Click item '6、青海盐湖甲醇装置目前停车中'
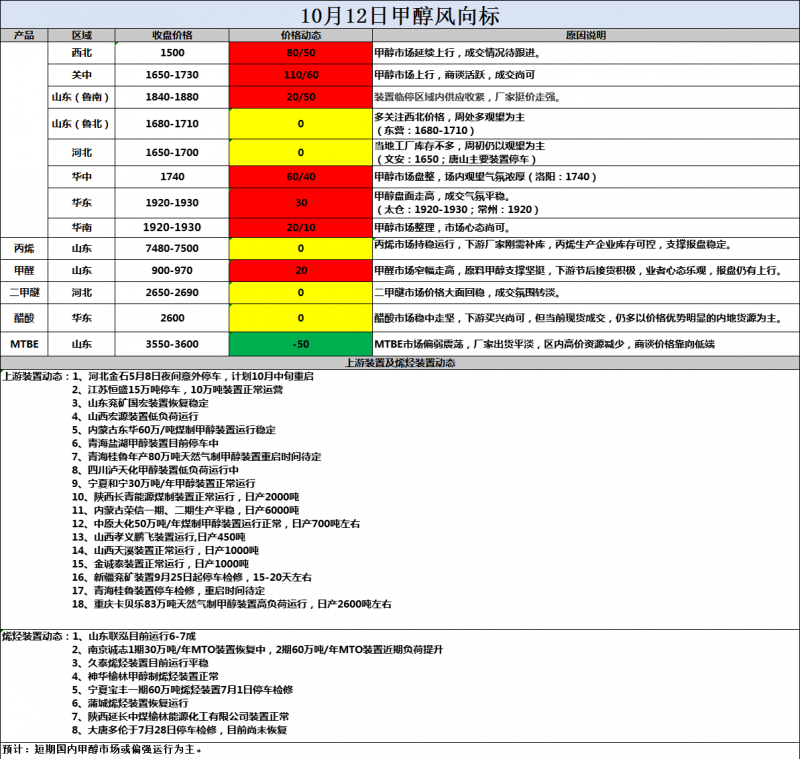 [x=145, y=443]
